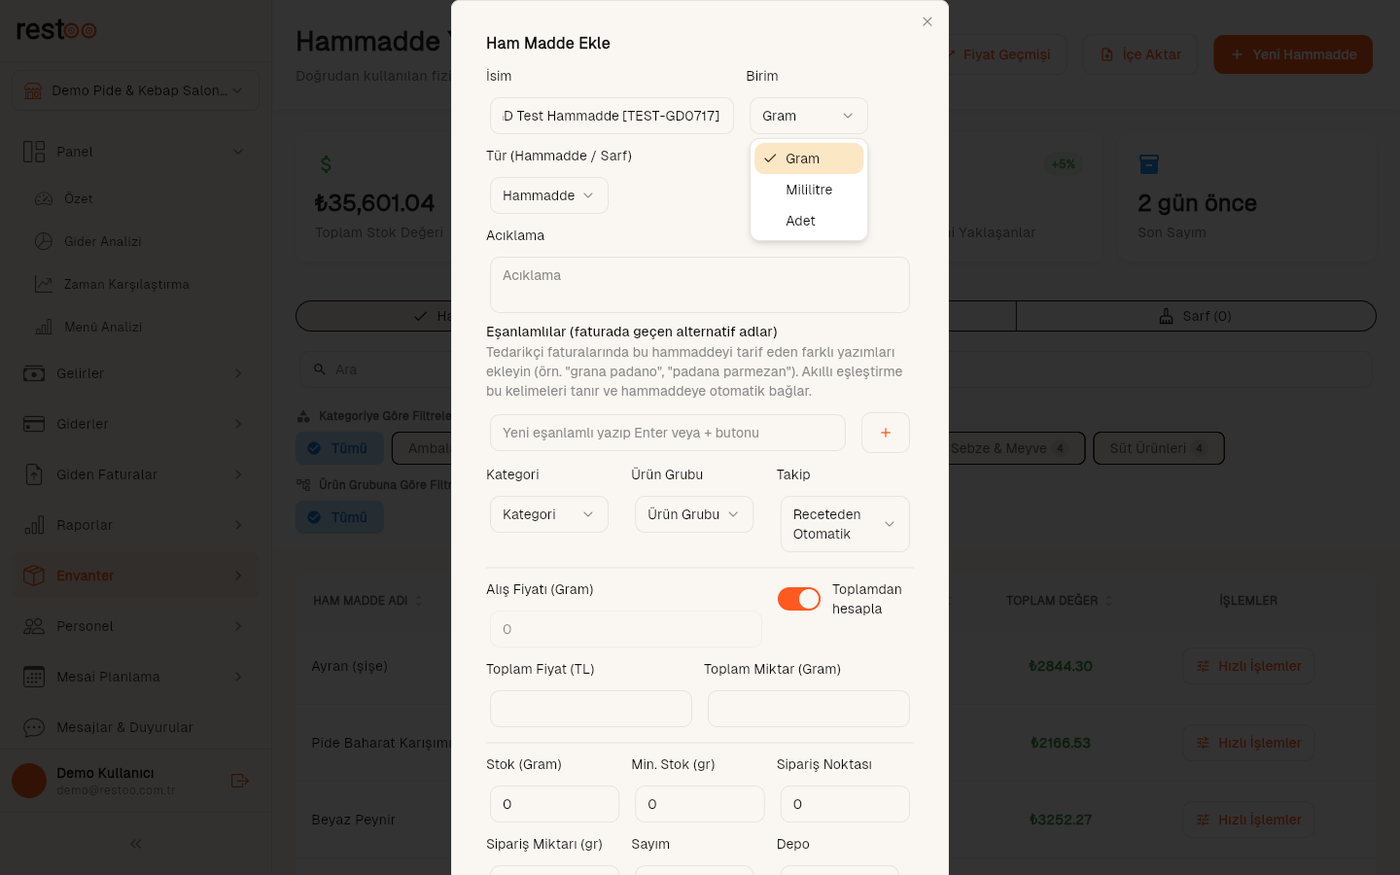Open the Takip Reçeteden Otomatik dropdown
1400x875 pixels.
845,524
